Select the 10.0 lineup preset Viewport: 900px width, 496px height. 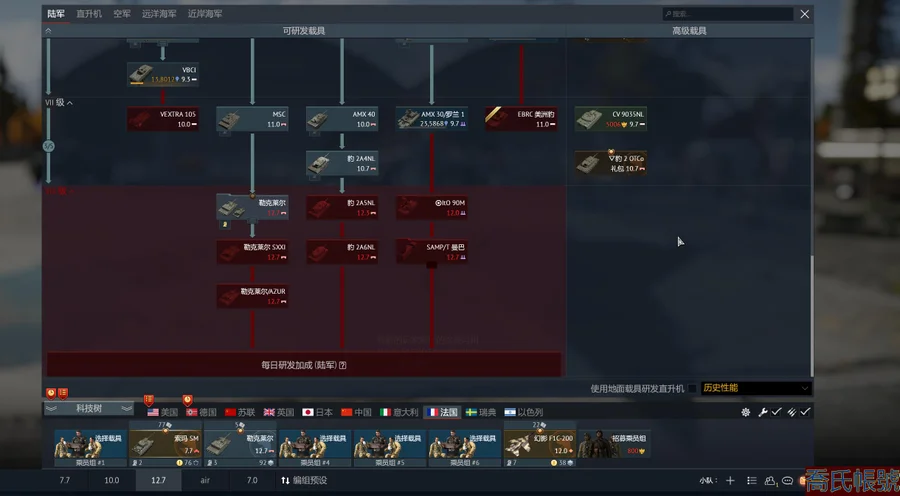[111, 481]
